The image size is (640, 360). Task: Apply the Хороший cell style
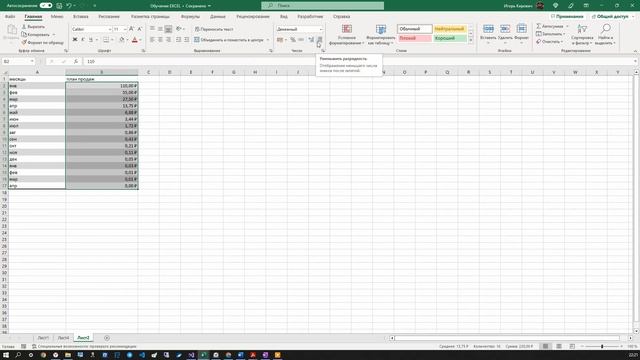click(450, 38)
